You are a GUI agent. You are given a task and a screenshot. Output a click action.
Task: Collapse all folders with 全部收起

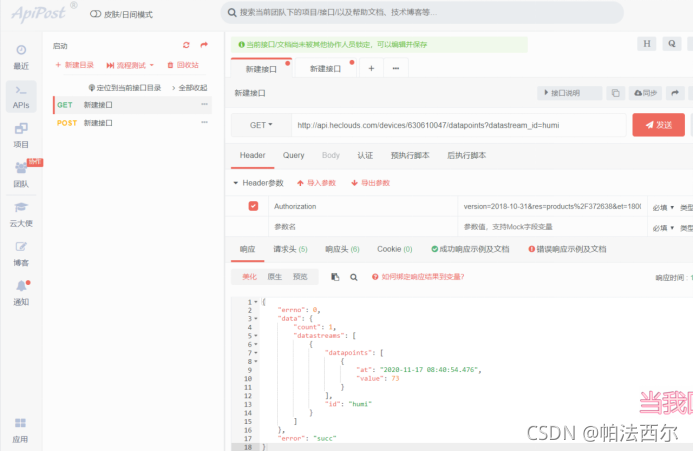pos(189,88)
